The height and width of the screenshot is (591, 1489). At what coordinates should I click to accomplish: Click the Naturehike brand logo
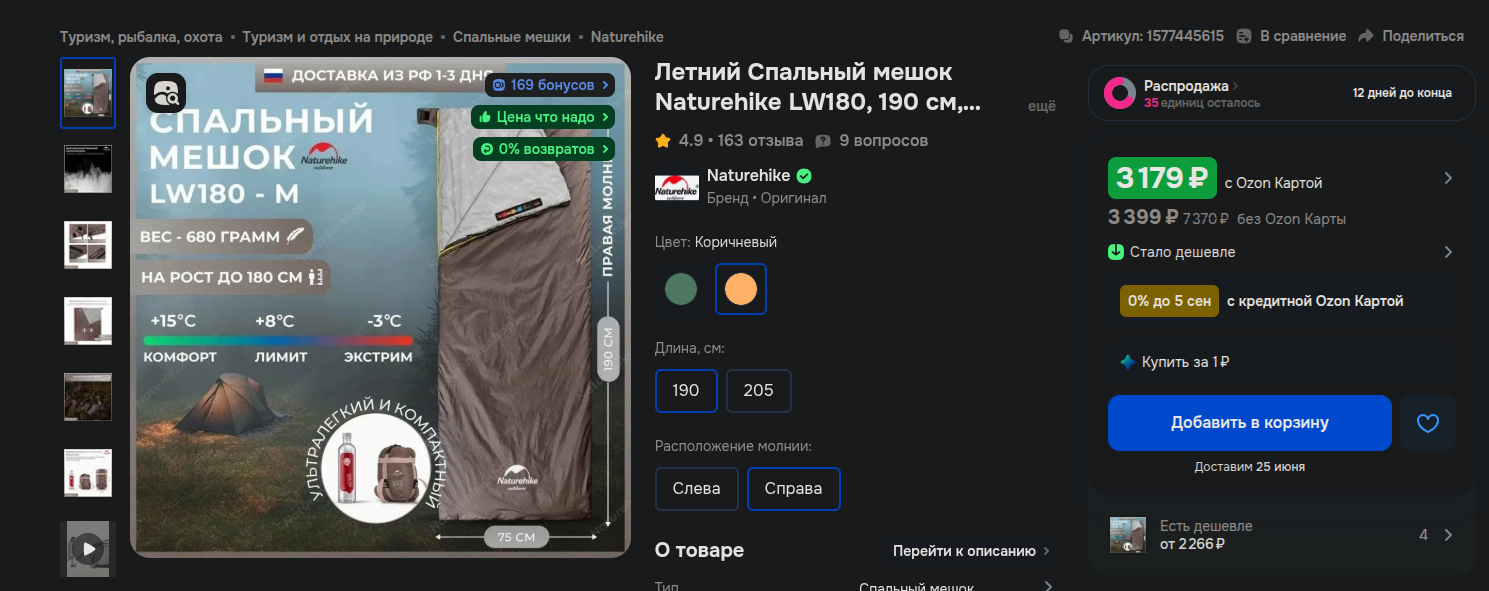tap(677, 187)
